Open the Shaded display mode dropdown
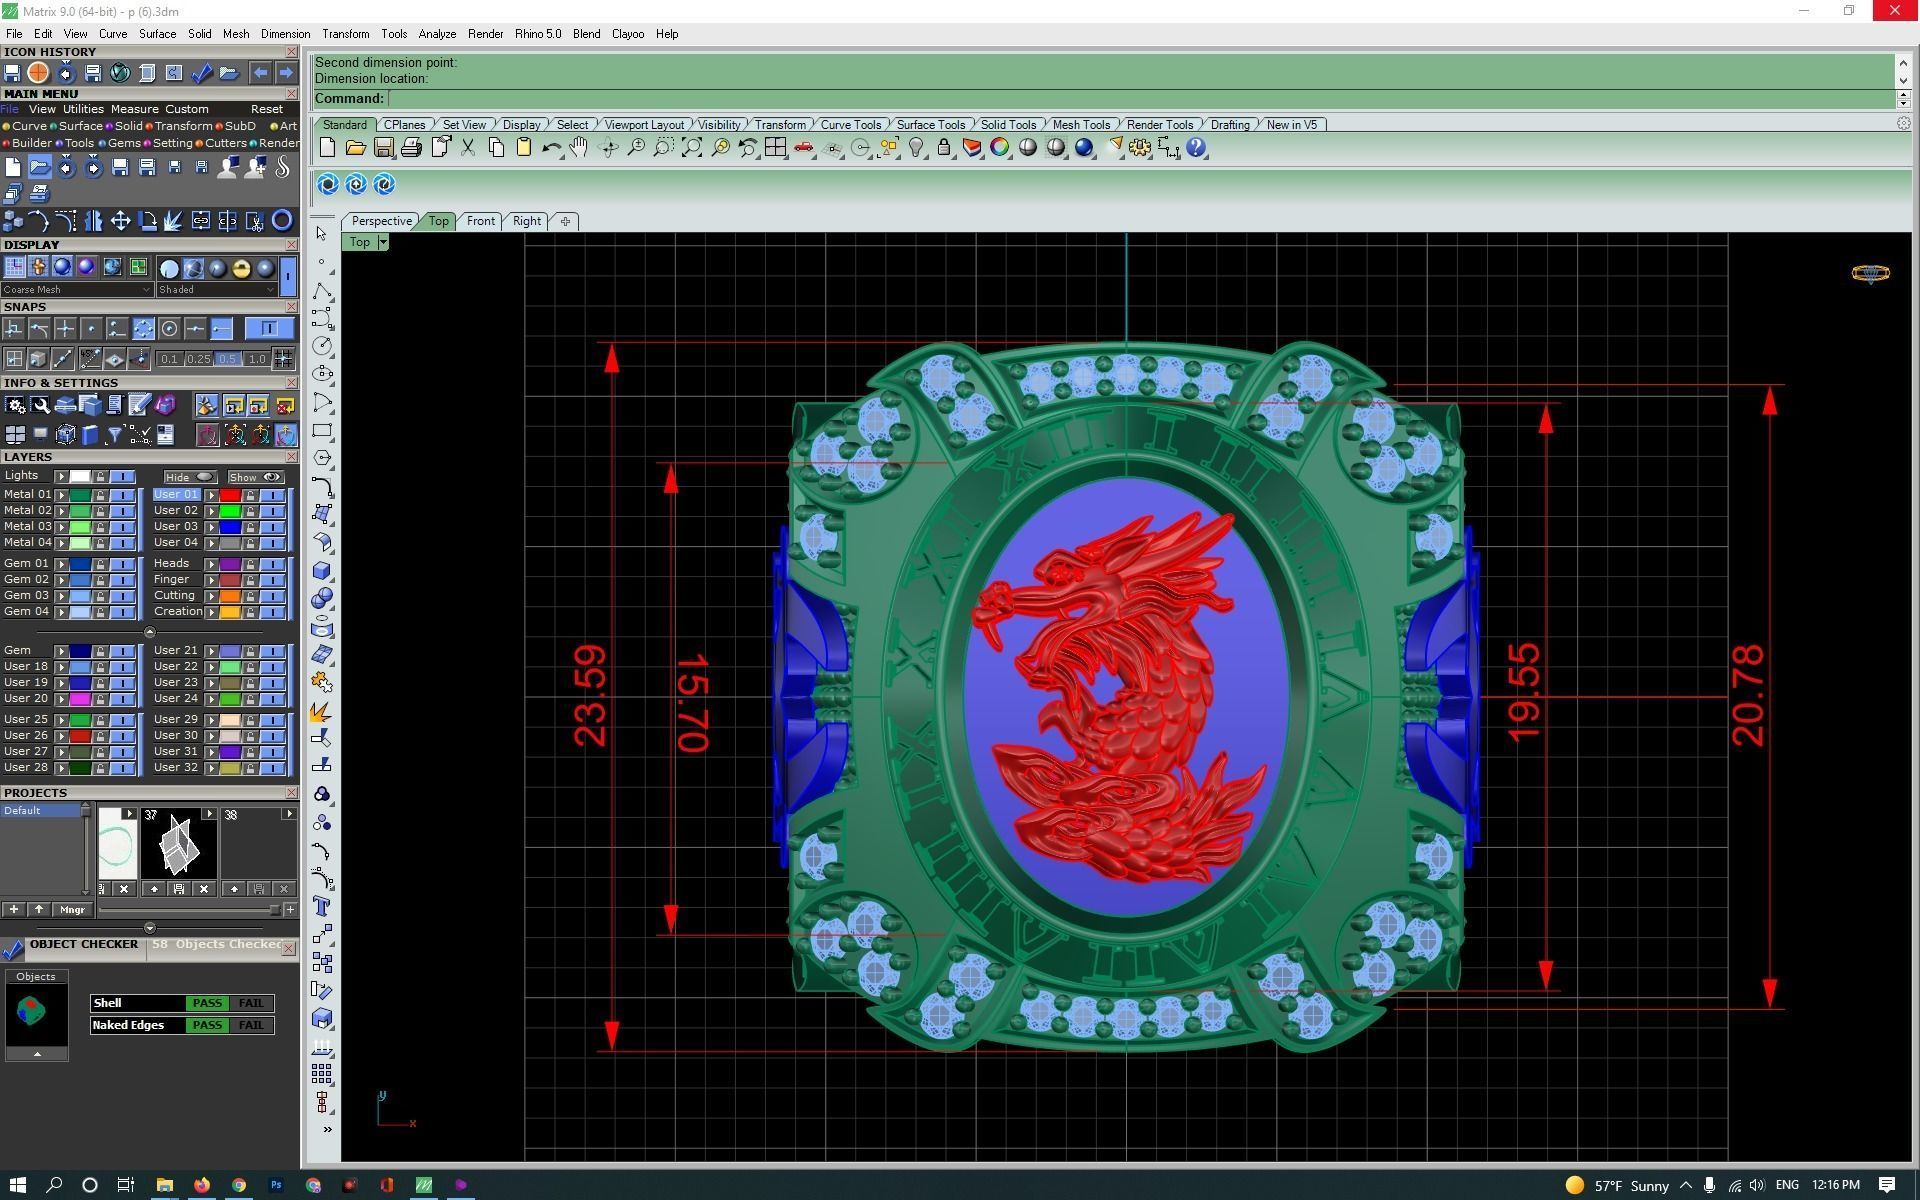1920x1200 pixels. (269, 290)
